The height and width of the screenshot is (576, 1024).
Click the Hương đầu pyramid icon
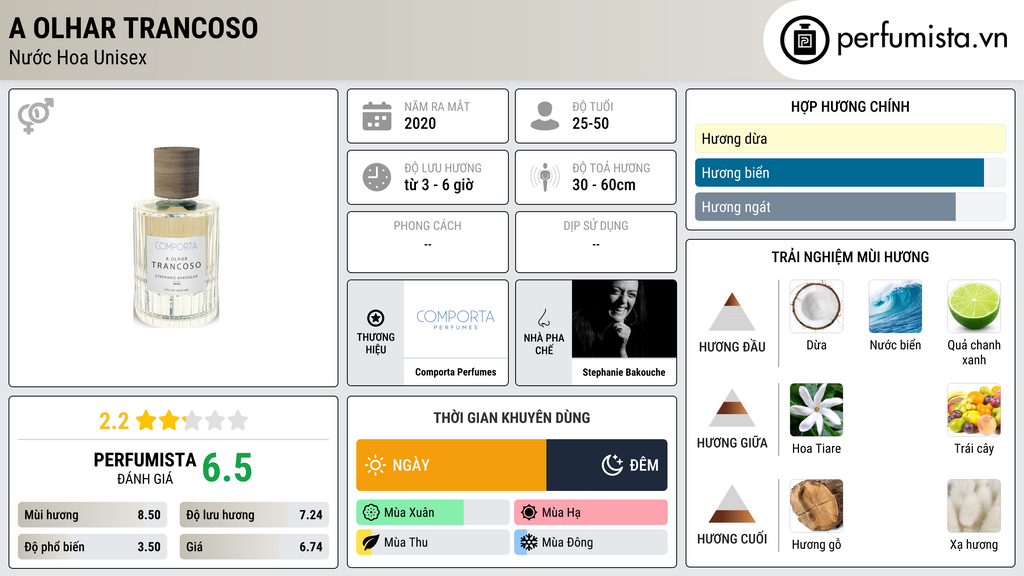click(x=732, y=312)
